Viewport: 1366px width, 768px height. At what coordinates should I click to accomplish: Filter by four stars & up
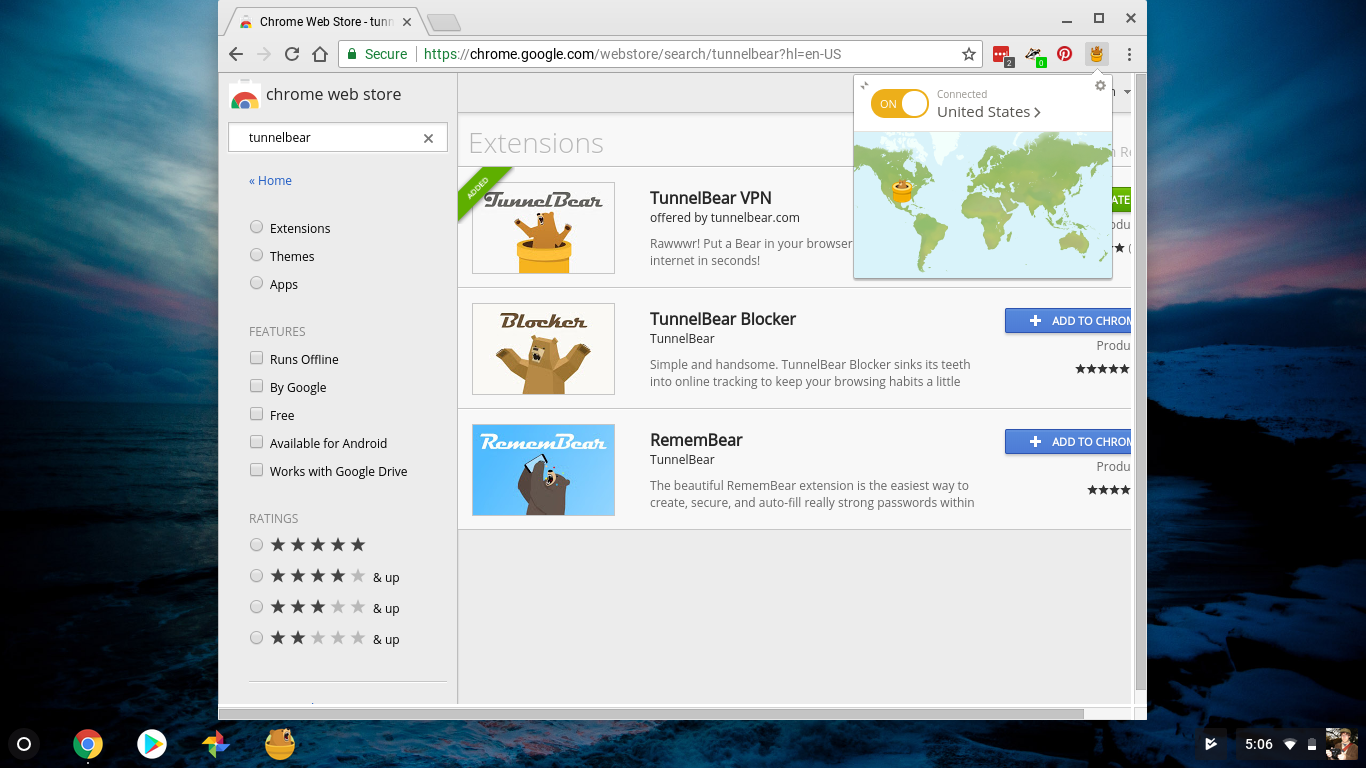tap(257, 576)
